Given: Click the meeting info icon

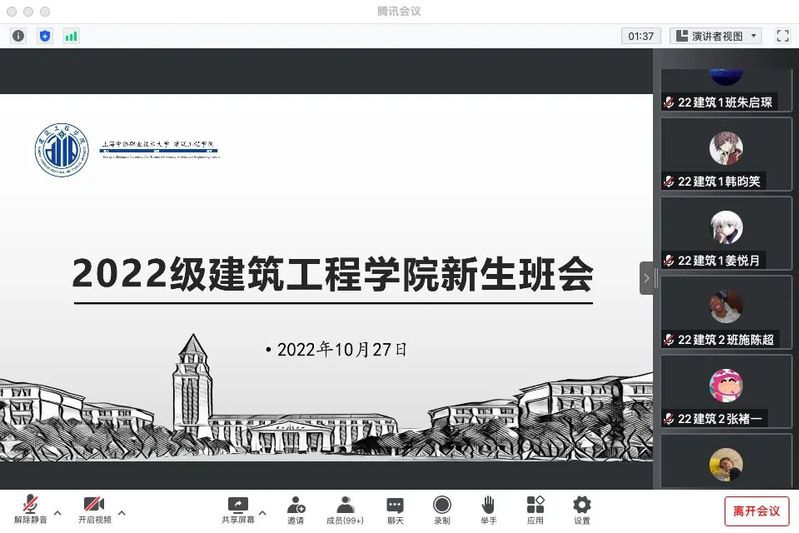Looking at the screenshot, I should point(18,36).
